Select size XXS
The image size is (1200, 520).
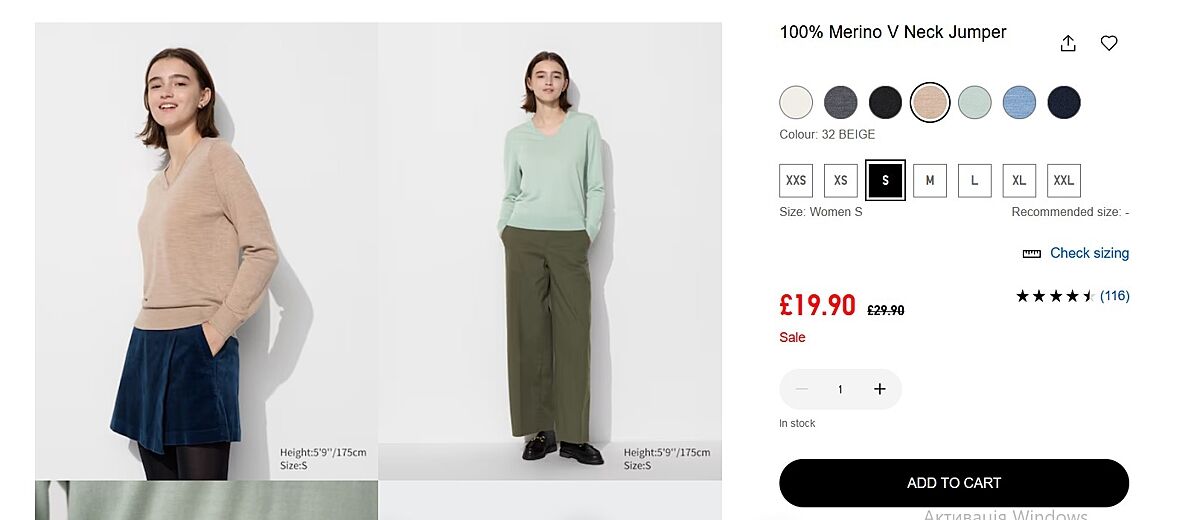pyautogui.click(x=796, y=181)
